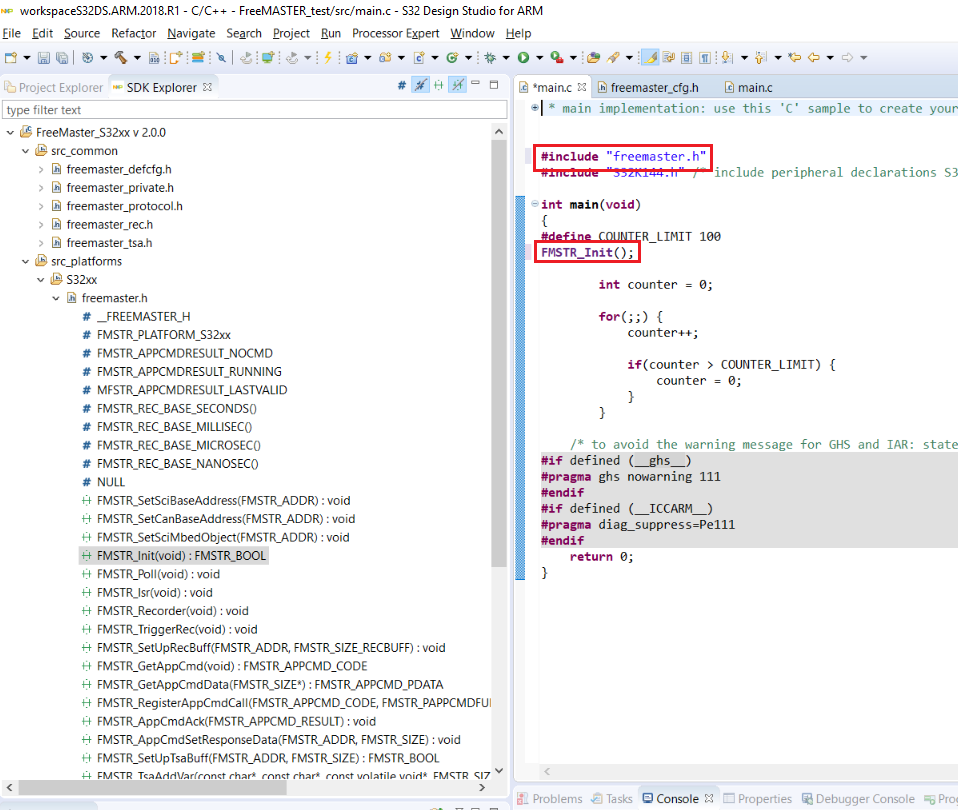Click the green Run play icon
This screenshot has height=810, width=958.
pos(524,57)
